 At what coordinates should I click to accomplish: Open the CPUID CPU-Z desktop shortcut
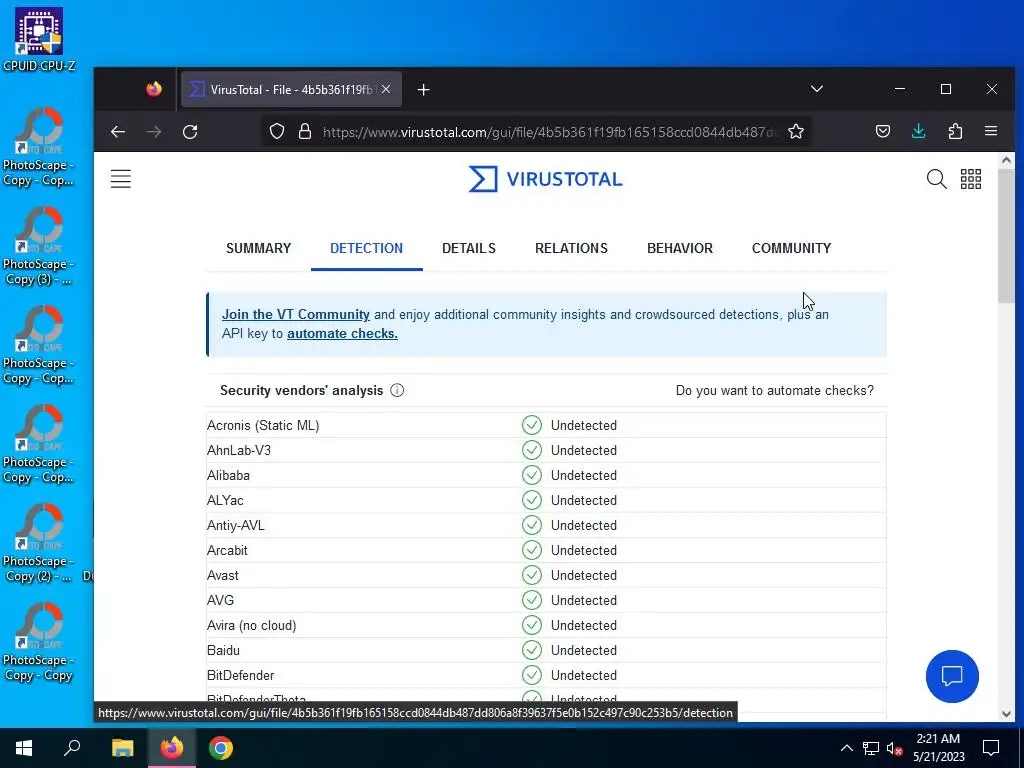[39, 39]
